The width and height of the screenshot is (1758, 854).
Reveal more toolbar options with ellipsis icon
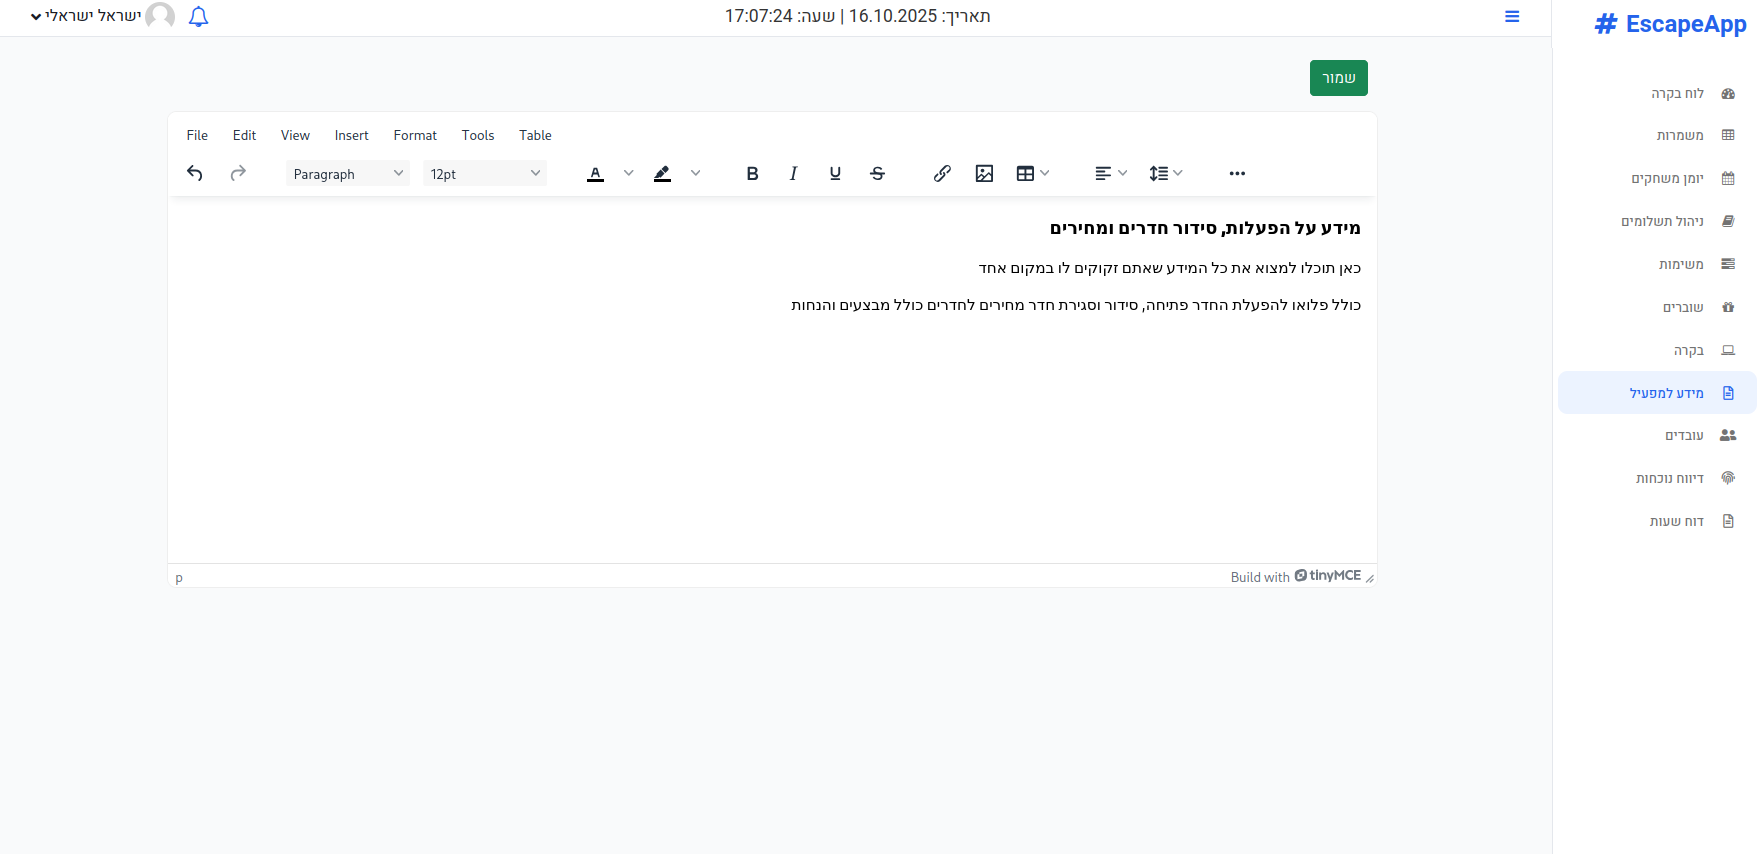1237,174
